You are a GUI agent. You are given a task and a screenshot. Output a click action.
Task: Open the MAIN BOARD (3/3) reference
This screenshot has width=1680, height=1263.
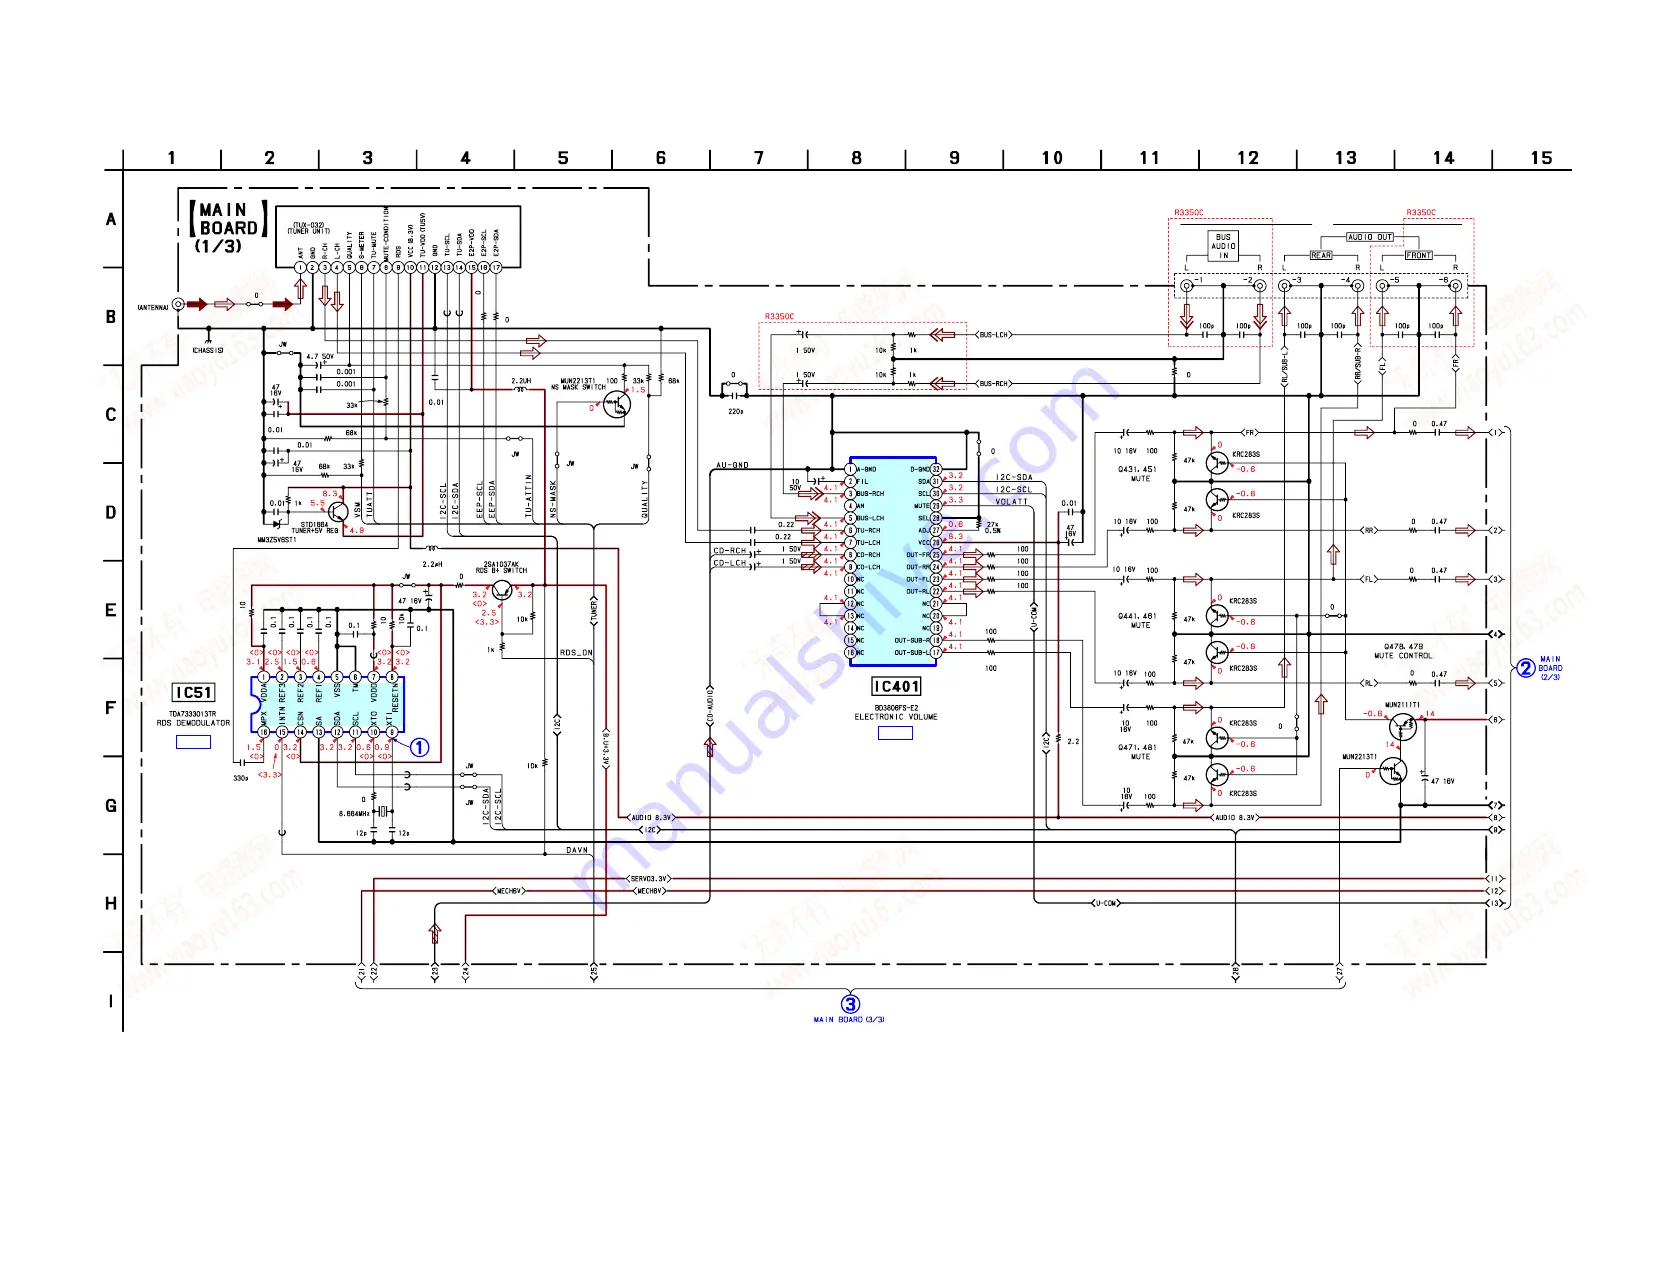(x=849, y=1020)
